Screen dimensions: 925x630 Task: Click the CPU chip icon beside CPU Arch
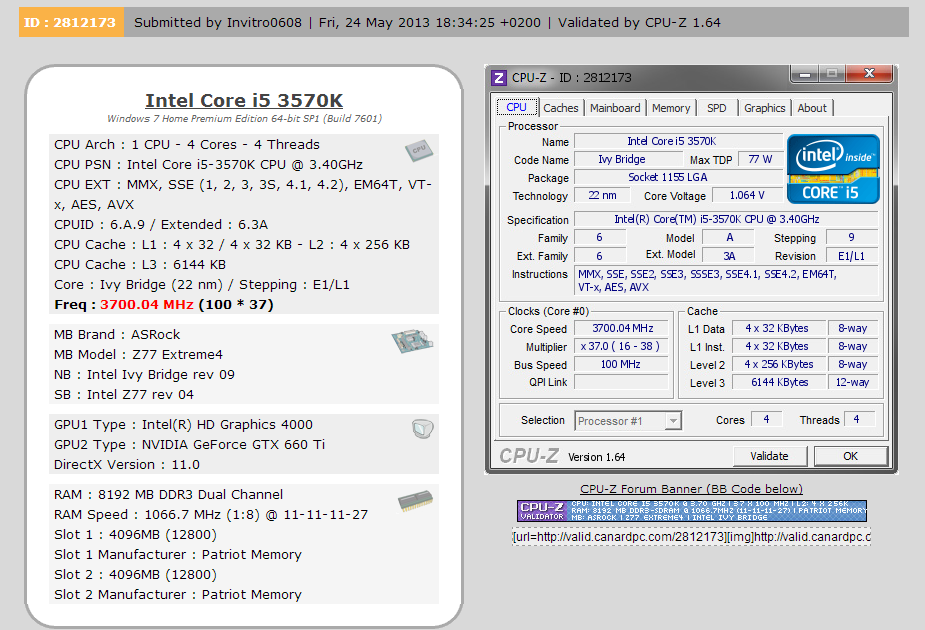419,150
